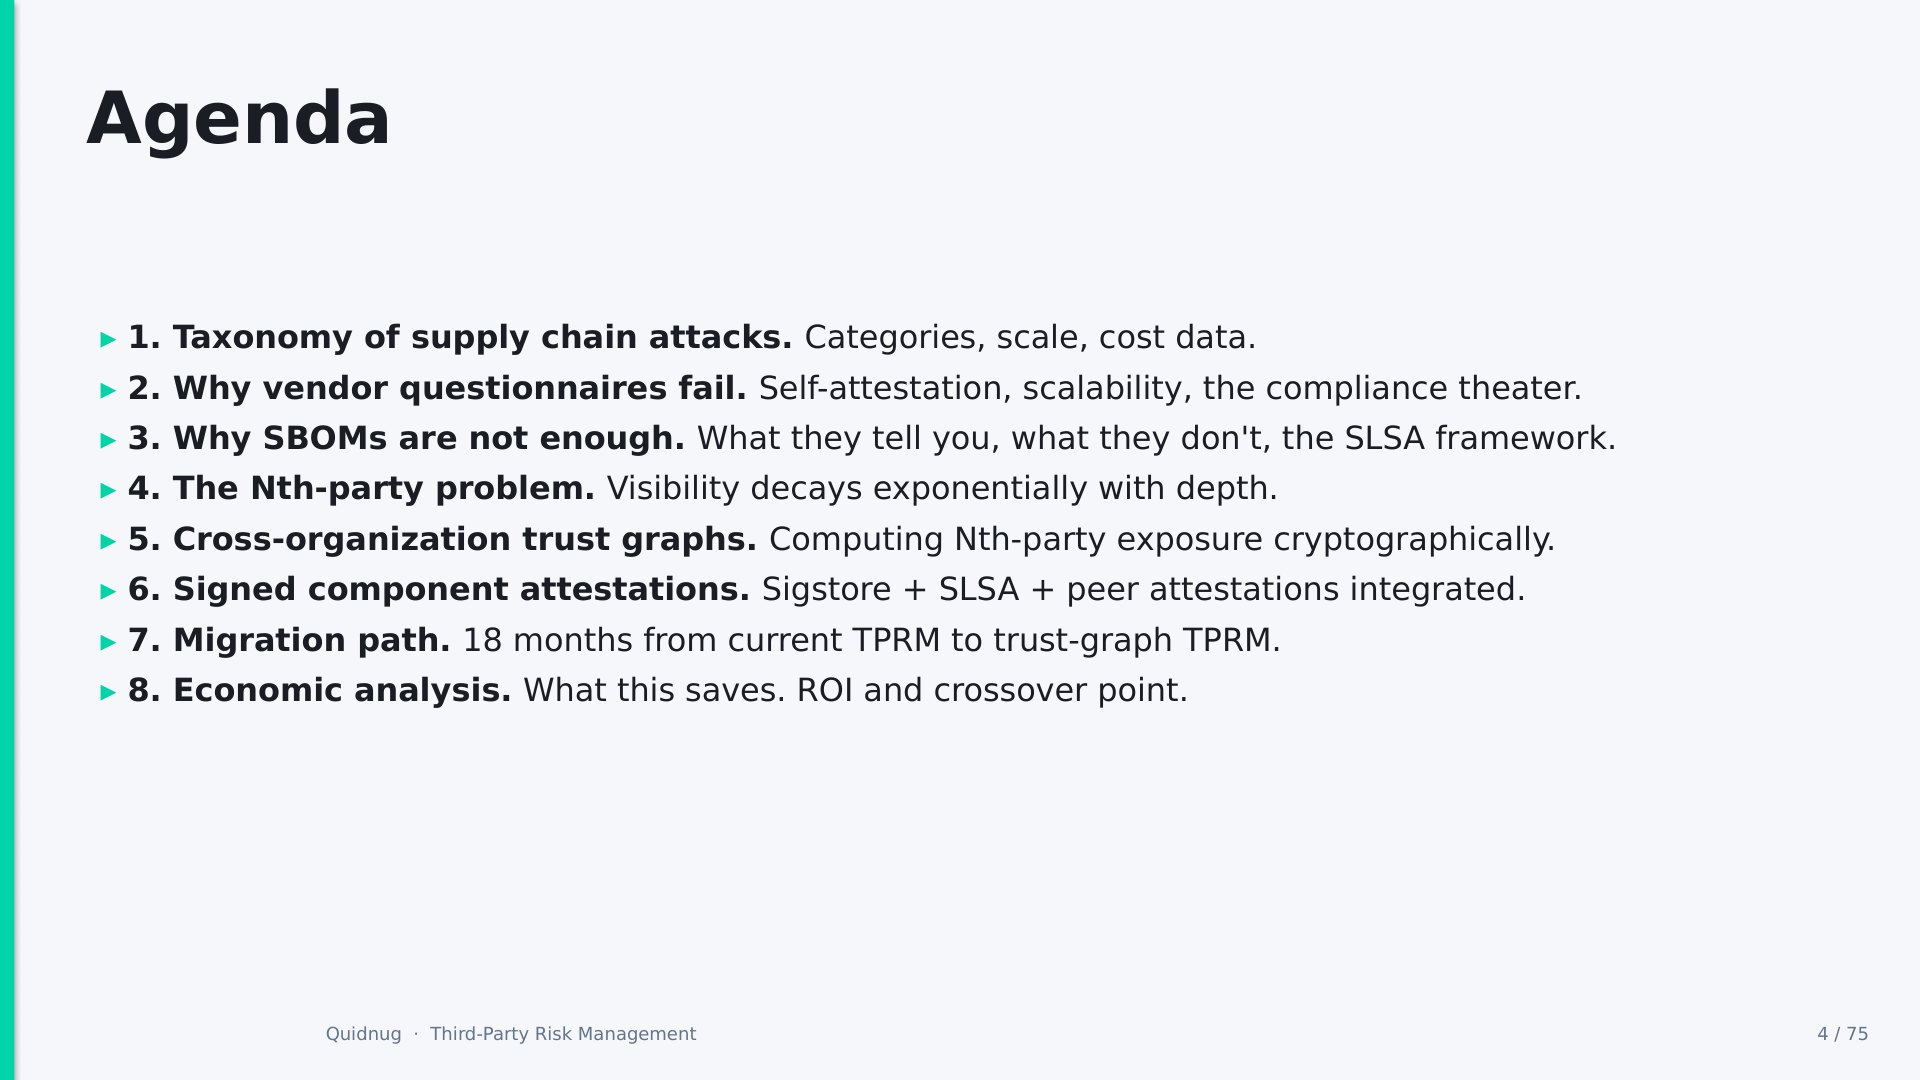Select the Agenda slide title
The height and width of the screenshot is (1080, 1920).
238,120
